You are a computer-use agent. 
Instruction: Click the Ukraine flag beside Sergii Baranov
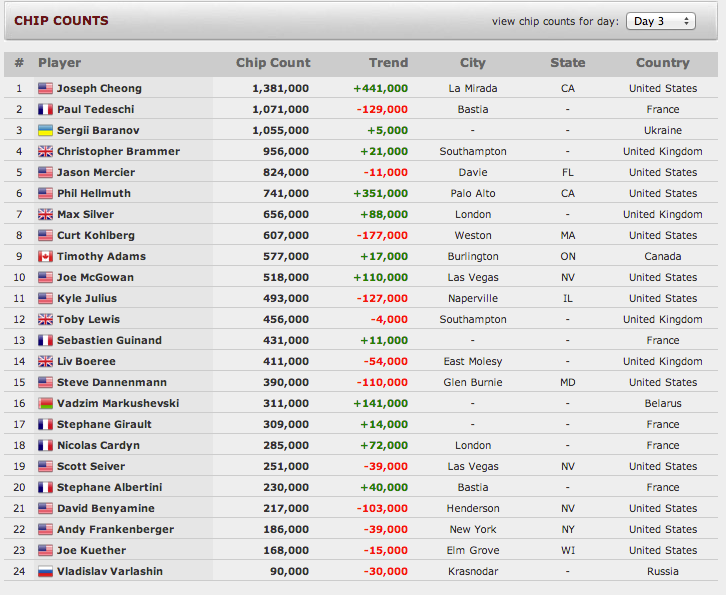coord(45,131)
